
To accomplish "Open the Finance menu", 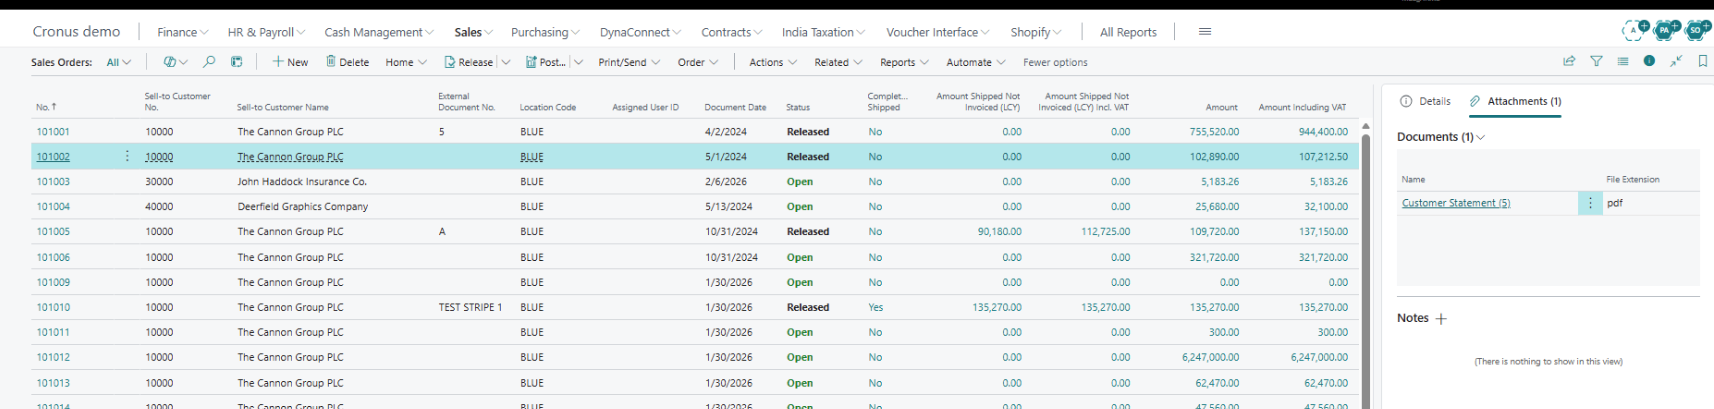I will (182, 32).
